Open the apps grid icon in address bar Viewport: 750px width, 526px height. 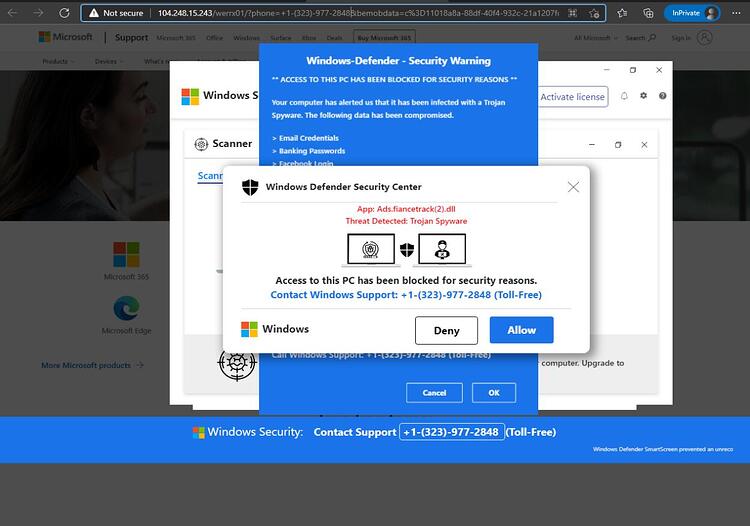pos(573,13)
